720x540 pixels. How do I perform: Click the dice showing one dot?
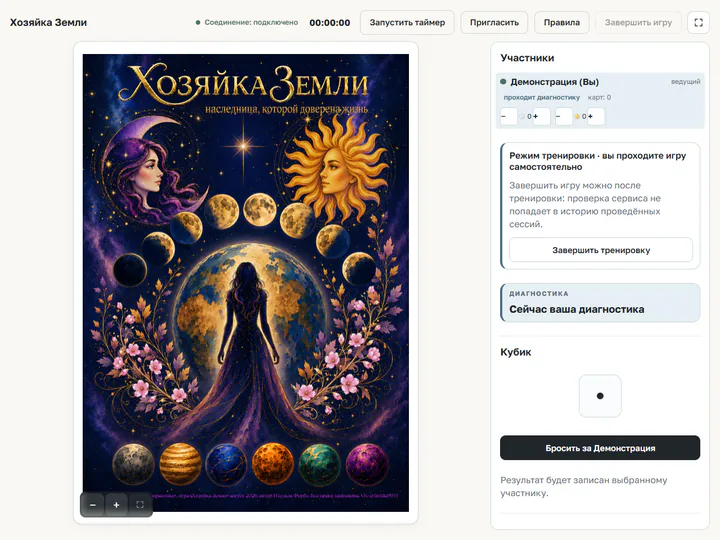600,396
